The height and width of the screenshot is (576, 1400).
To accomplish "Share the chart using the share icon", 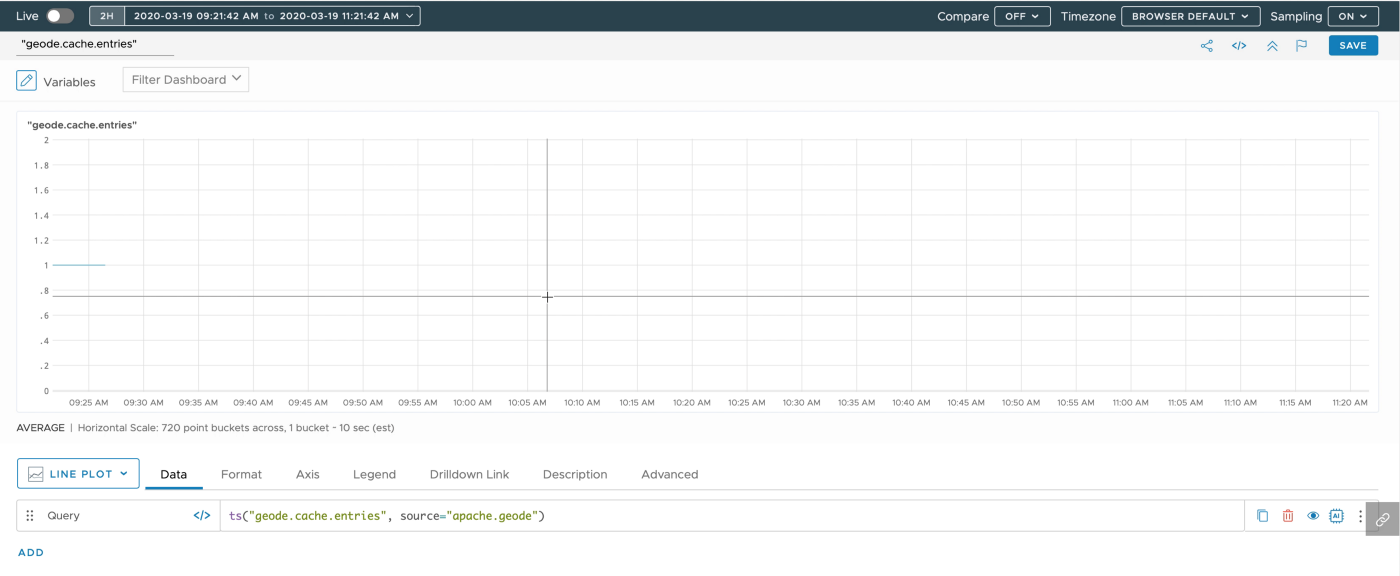I will pyautogui.click(x=1206, y=45).
